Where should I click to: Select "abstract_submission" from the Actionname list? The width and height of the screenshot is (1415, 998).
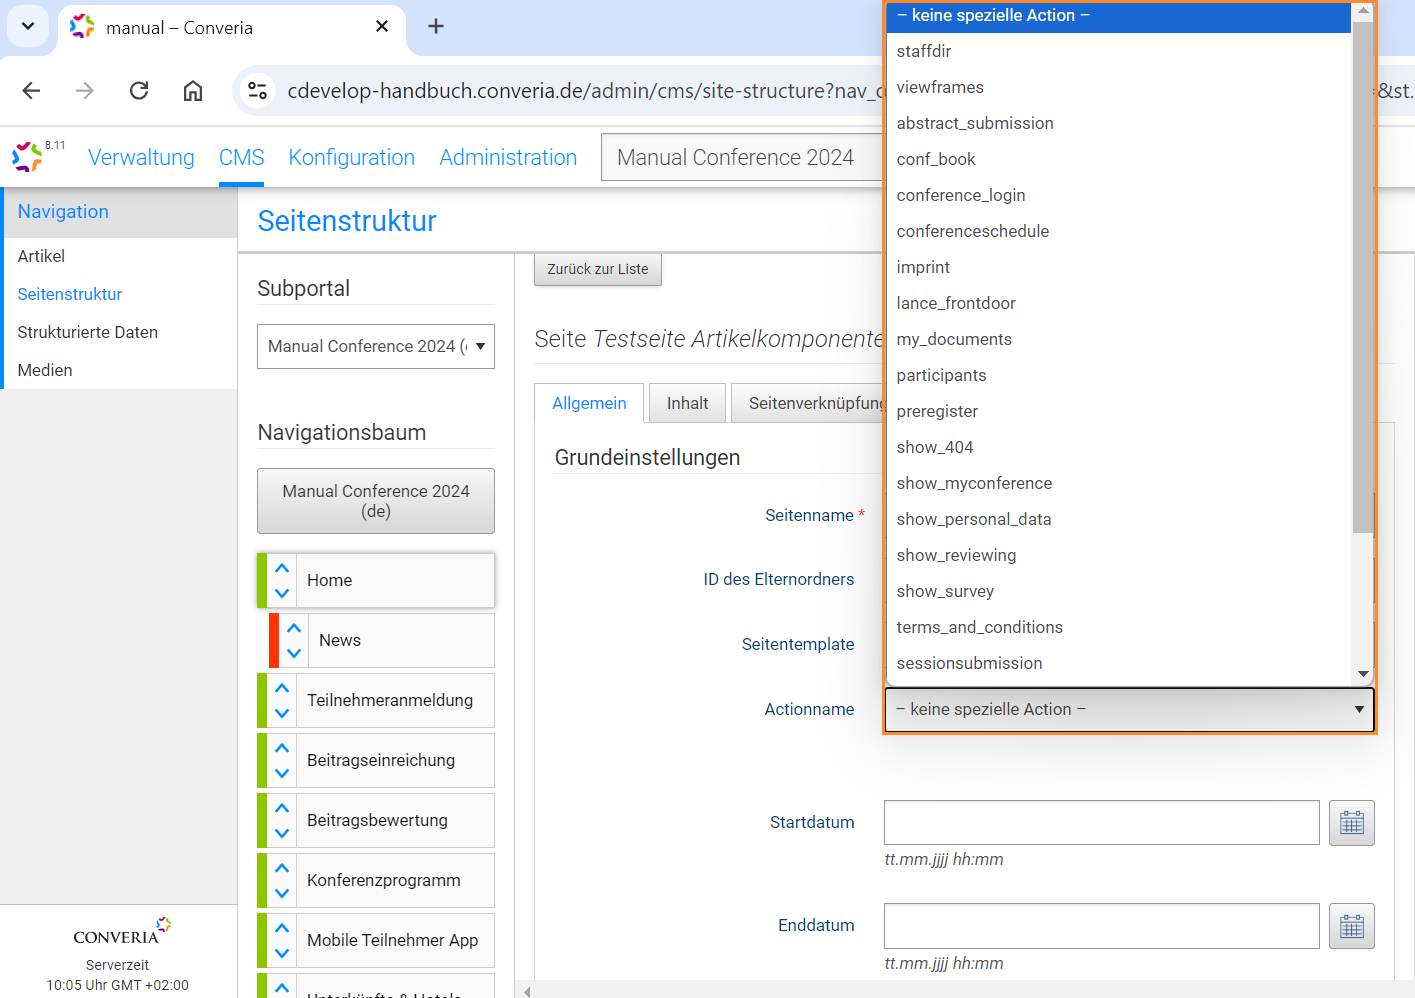click(975, 123)
